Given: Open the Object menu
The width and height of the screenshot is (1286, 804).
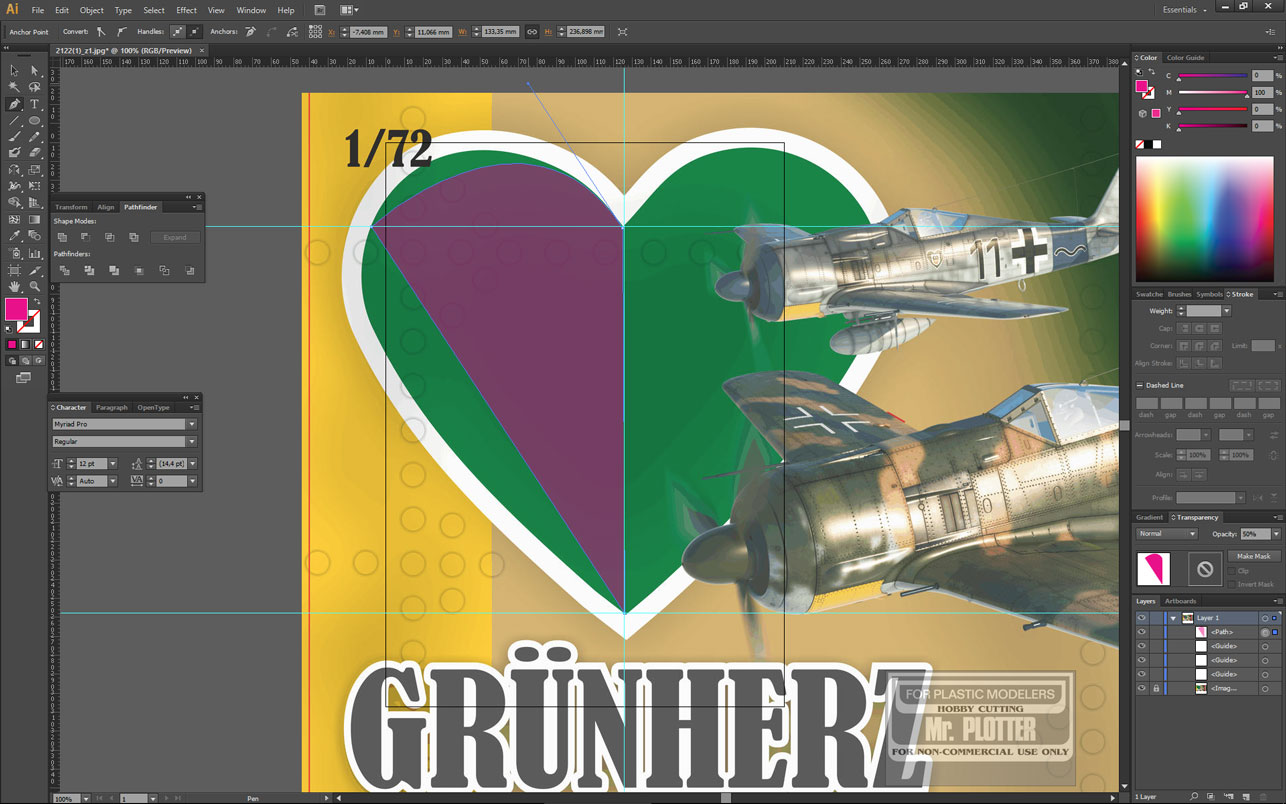Looking at the screenshot, I should click(x=92, y=10).
